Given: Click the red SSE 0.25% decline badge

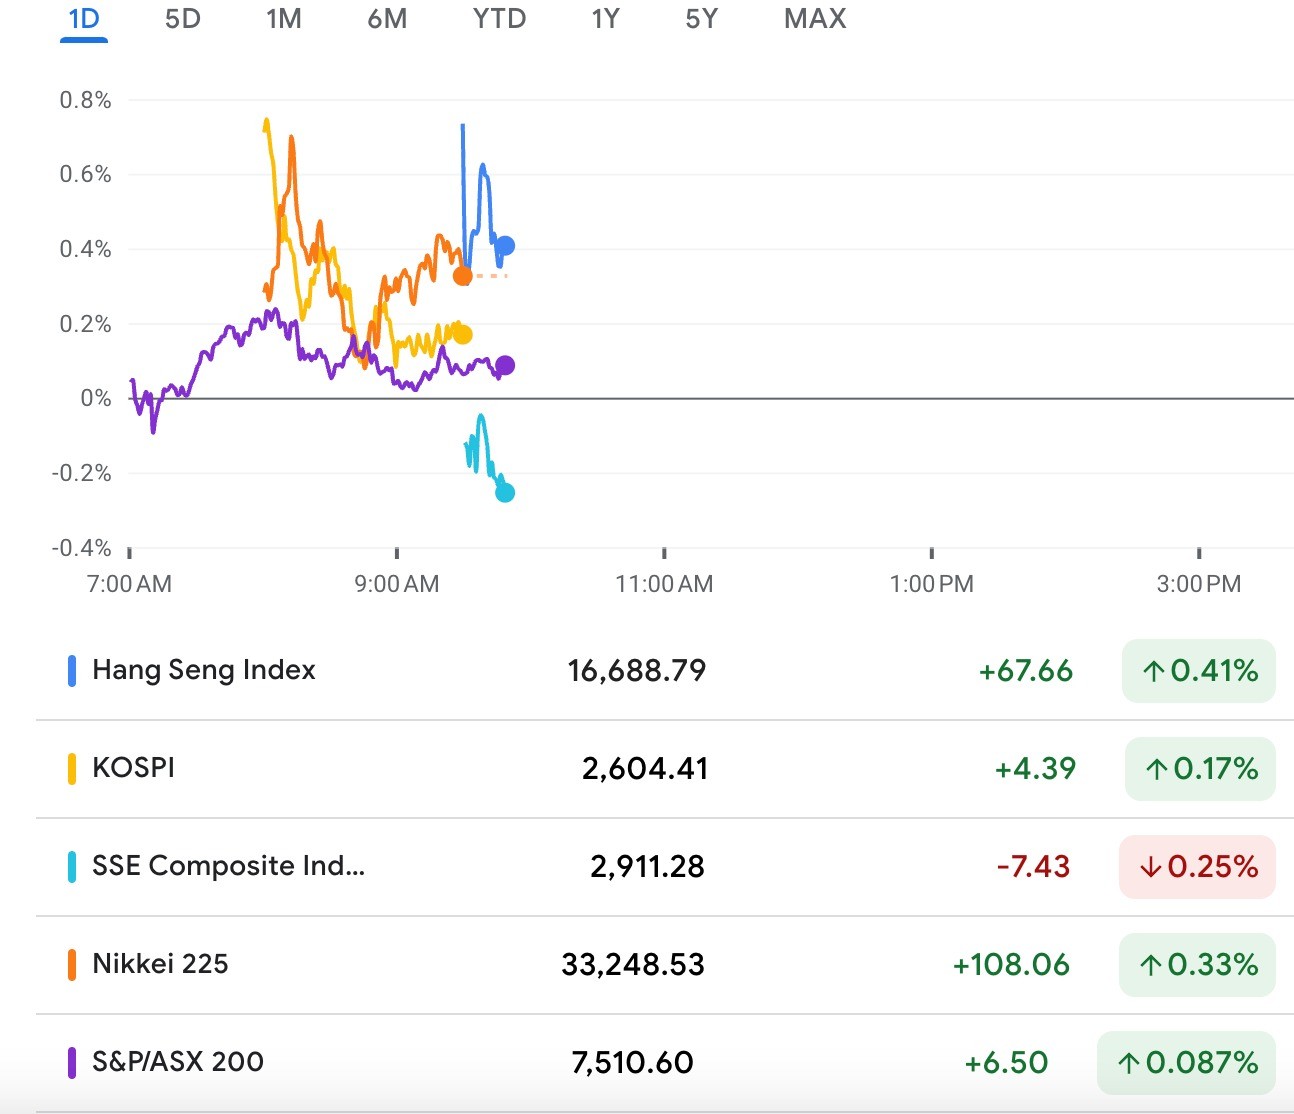Looking at the screenshot, I should click(x=1197, y=867).
